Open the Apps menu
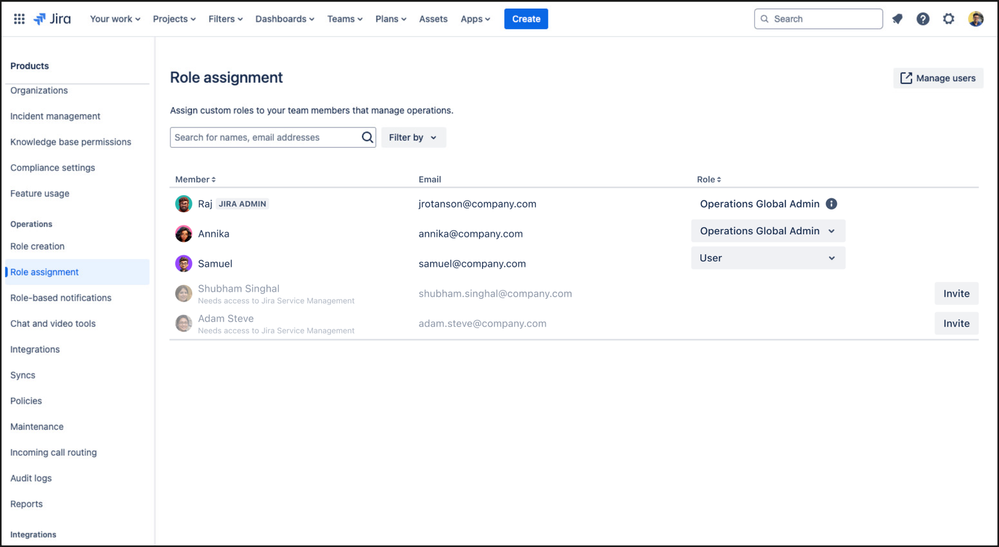This screenshot has height=547, width=999. click(475, 19)
